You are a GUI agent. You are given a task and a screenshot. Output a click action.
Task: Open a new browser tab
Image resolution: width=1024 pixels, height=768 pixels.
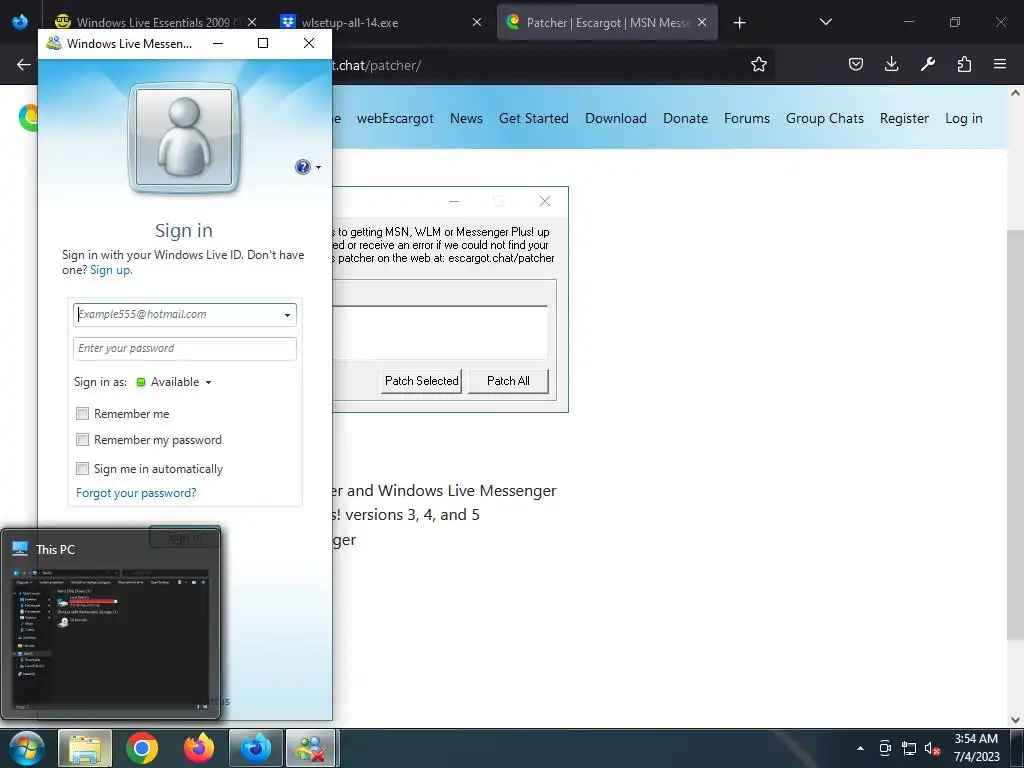(739, 23)
